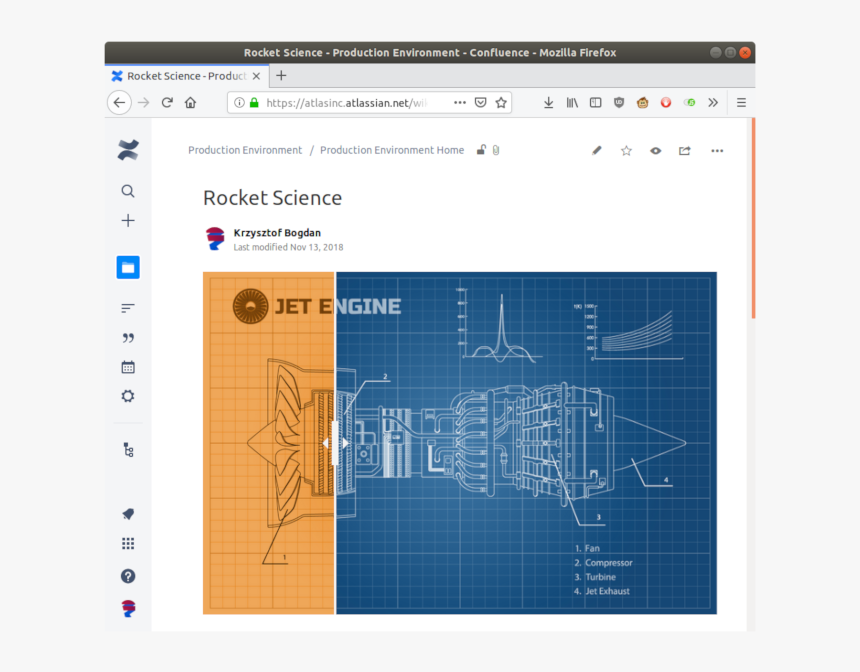
Task: Open the help question mark icon
Action: tap(128, 576)
